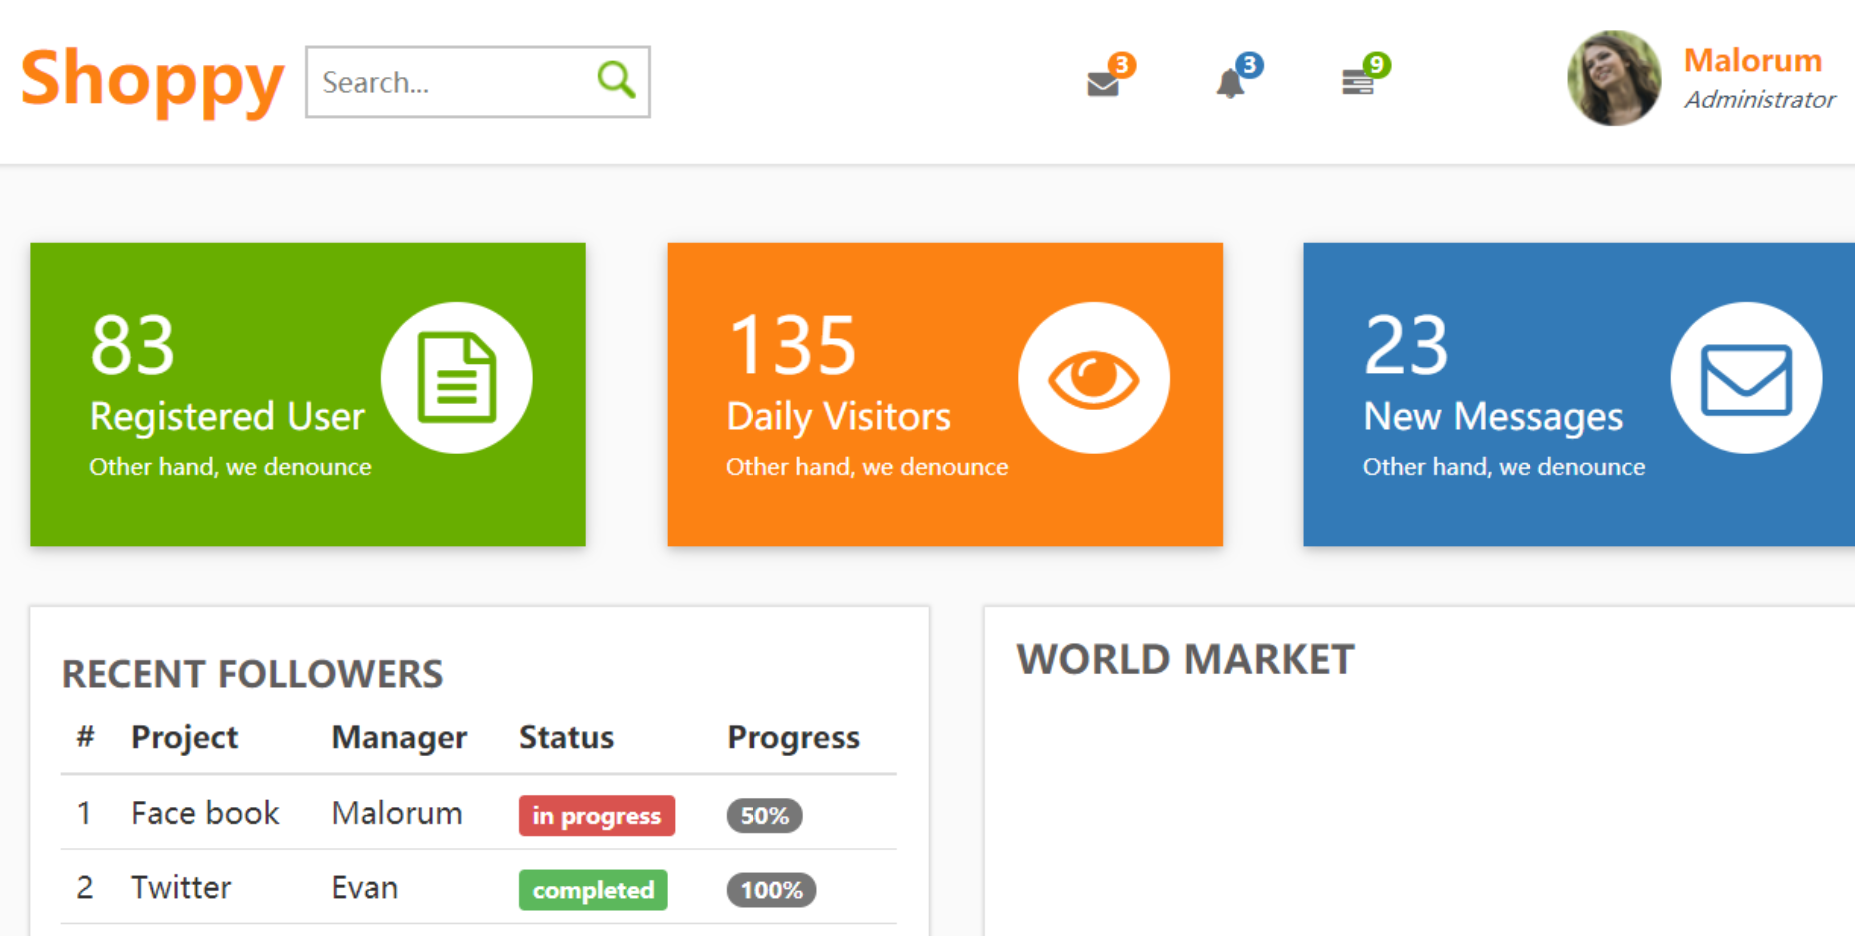Click the document icon in Registered User card
1855x936 pixels.
tap(457, 378)
